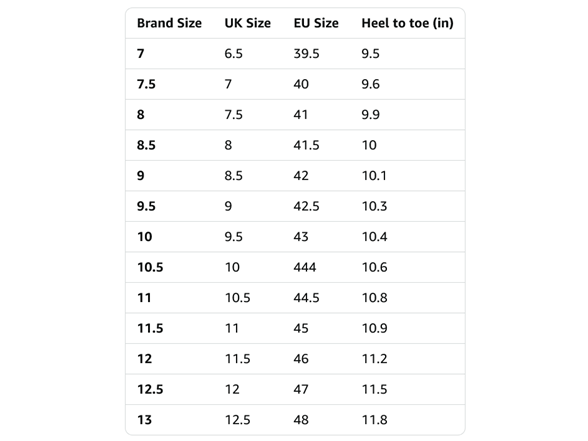588x441 pixels.
Task: Select Brand Size 7.5 cell
Action: tap(146, 84)
